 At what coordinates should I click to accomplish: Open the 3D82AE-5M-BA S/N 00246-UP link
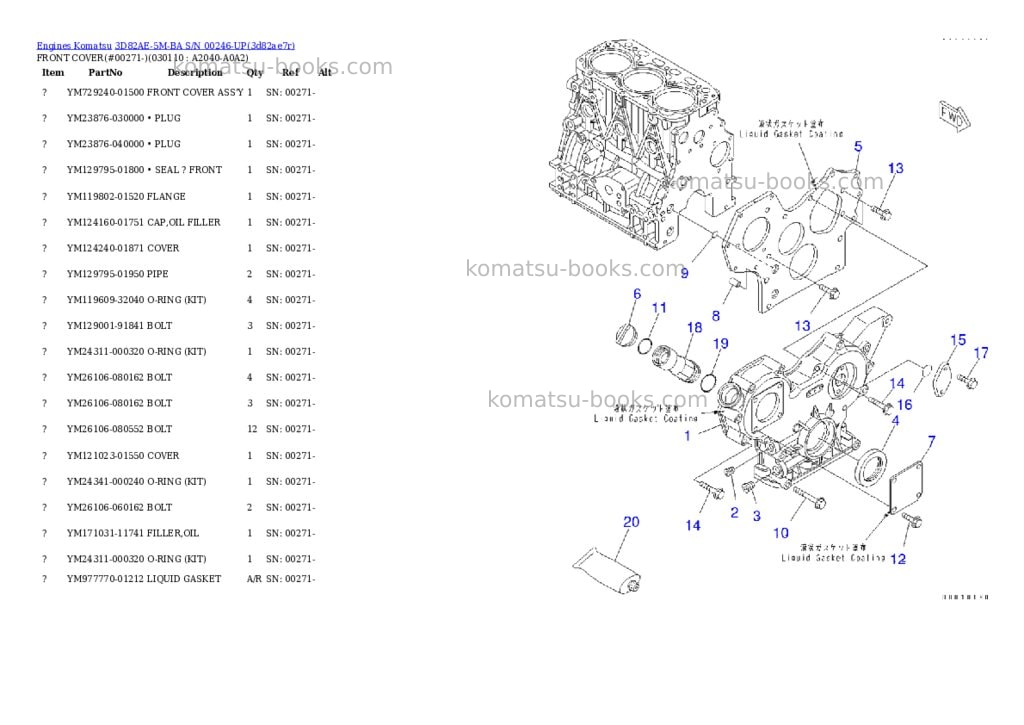[x=204, y=46]
